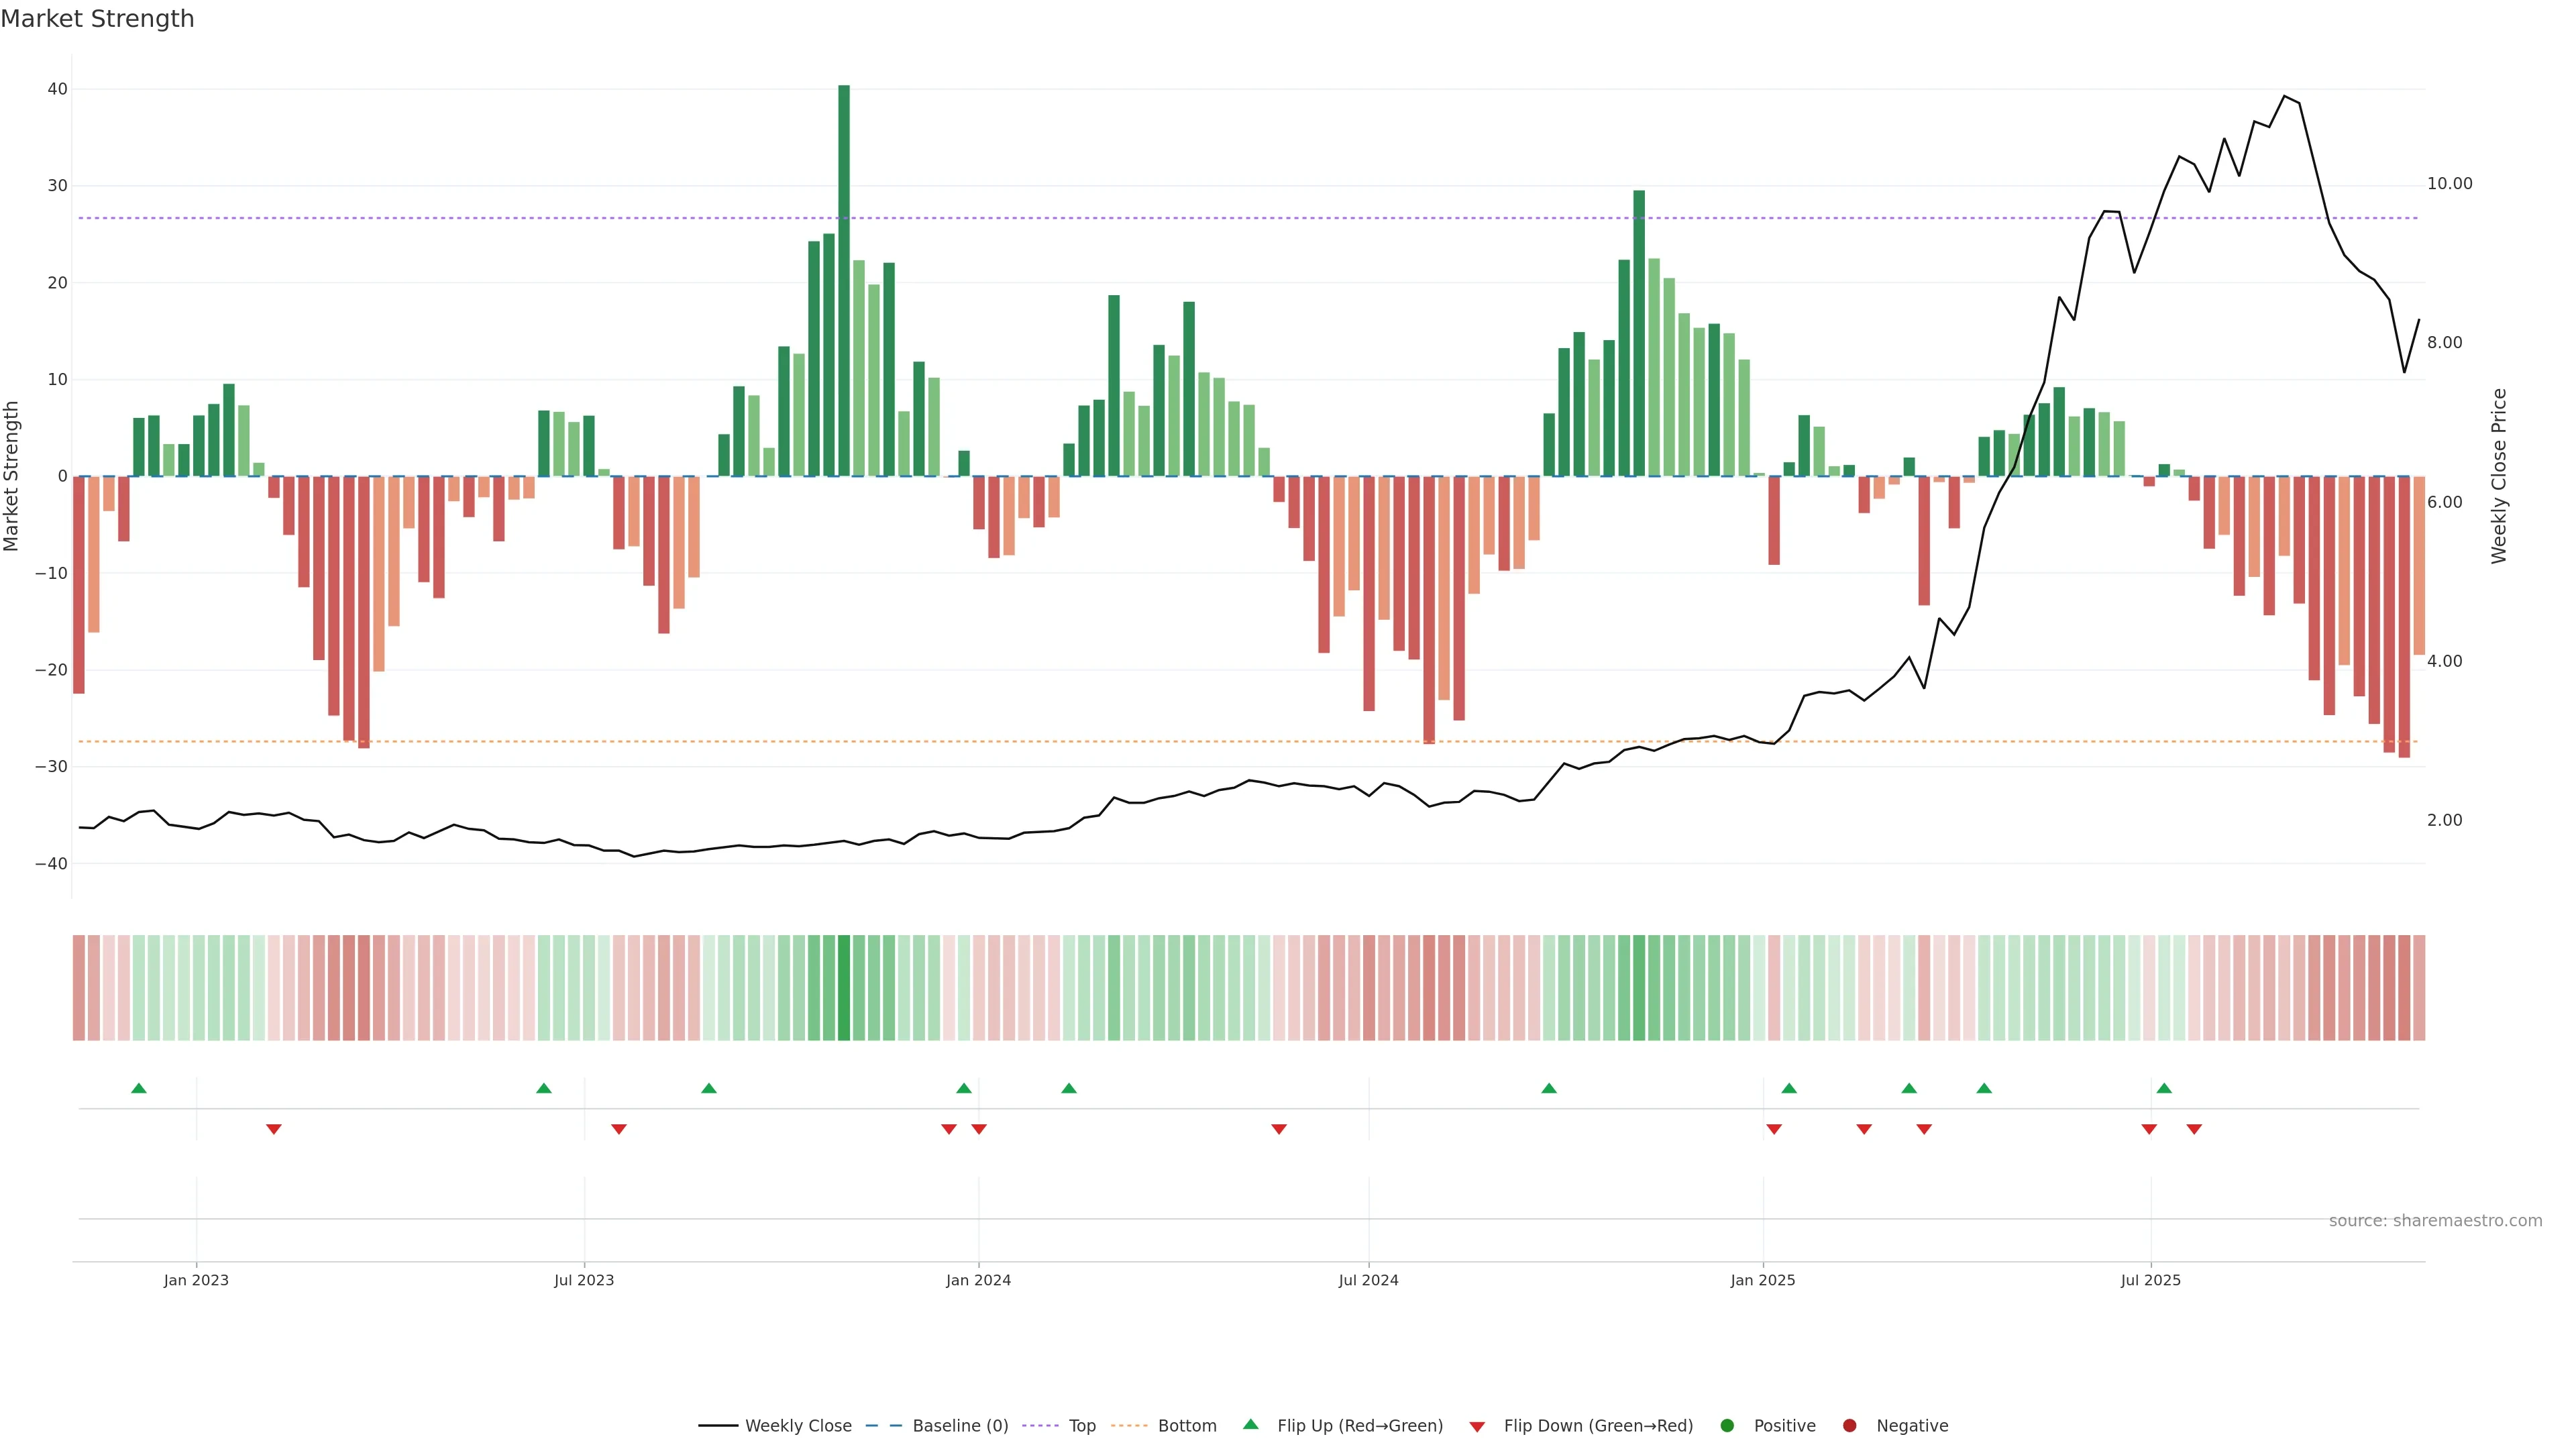
Task: Click the tallest green bar above 40
Action: tap(844, 280)
